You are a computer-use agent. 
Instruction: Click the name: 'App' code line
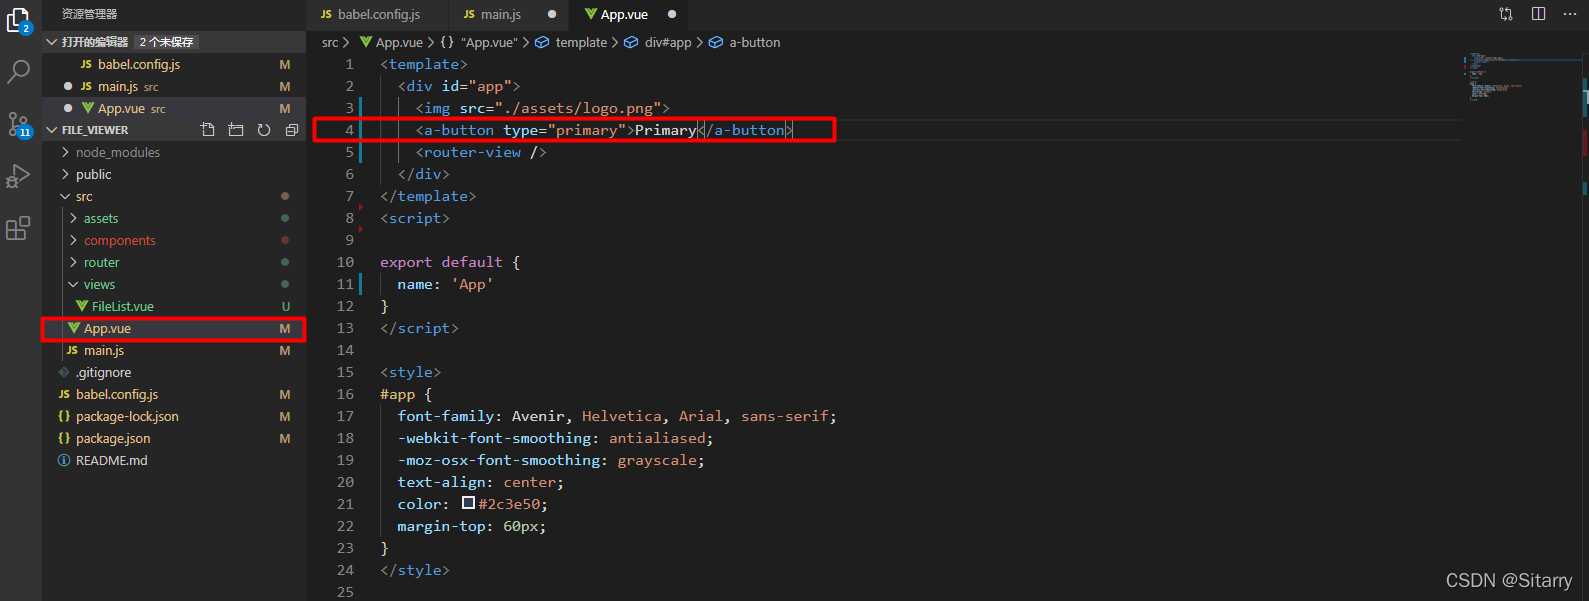(x=445, y=284)
